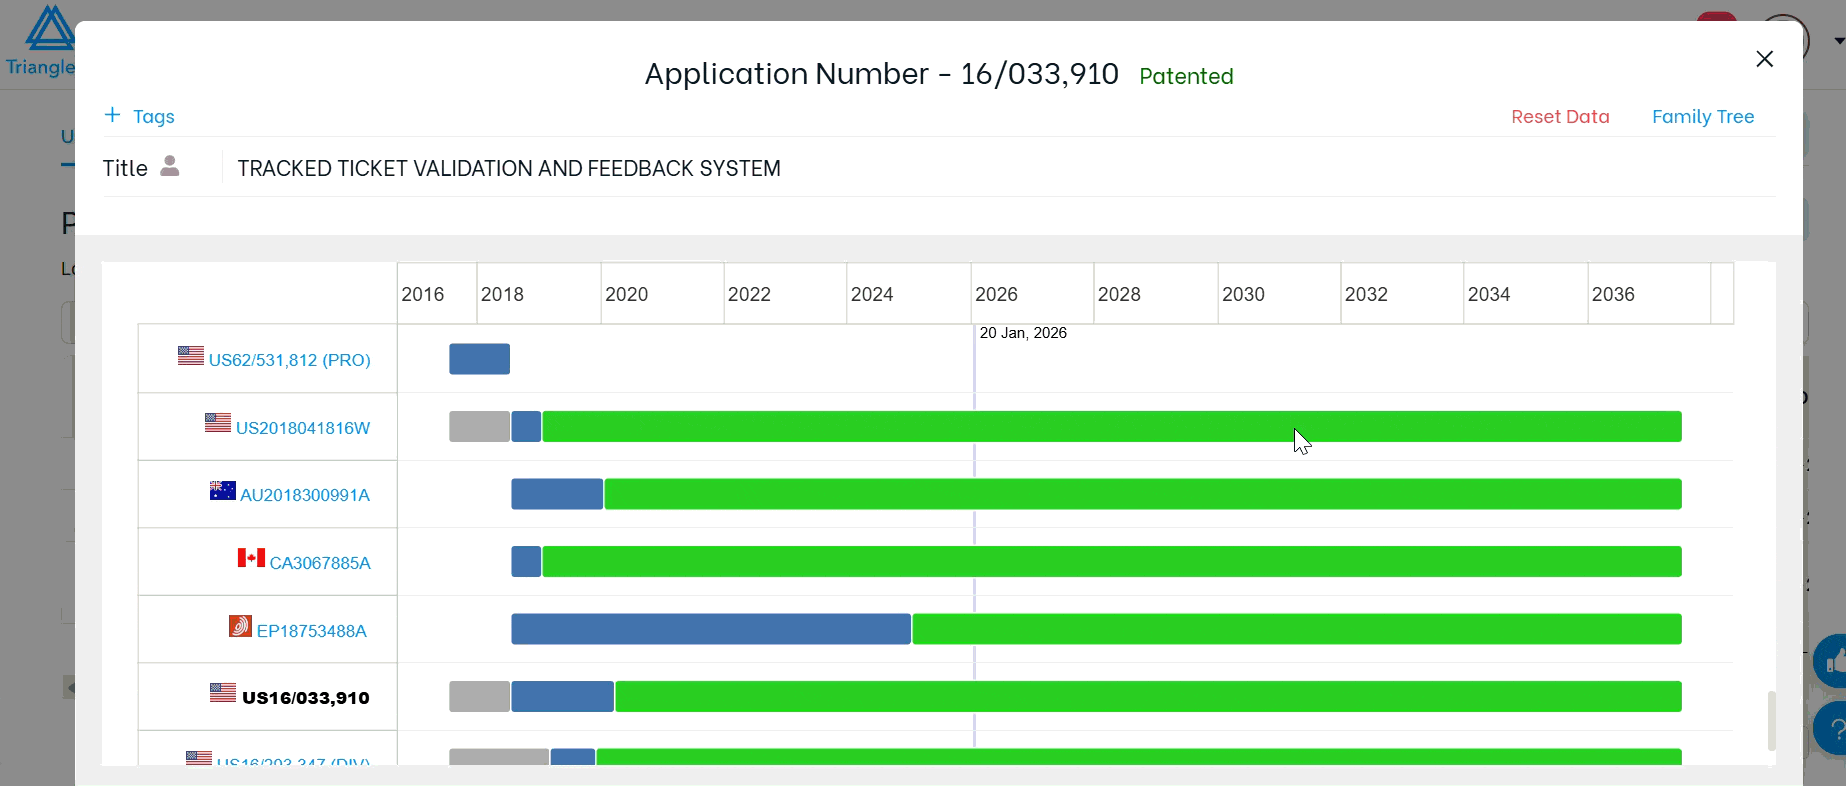Close the application details dialog
Viewport: 1846px width, 786px height.
(x=1764, y=59)
